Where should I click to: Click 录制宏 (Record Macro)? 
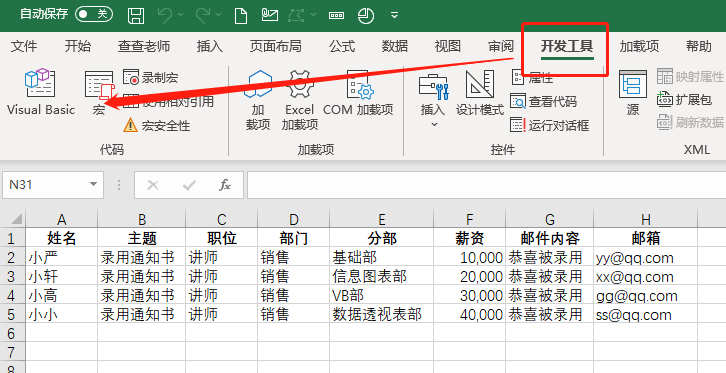(151, 78)
